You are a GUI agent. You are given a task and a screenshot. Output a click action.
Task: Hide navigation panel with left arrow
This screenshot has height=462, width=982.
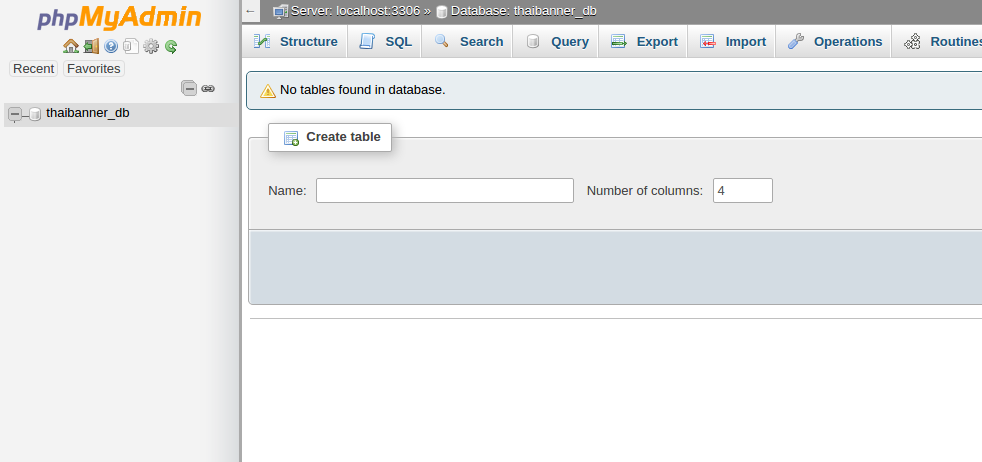[251, 11]
